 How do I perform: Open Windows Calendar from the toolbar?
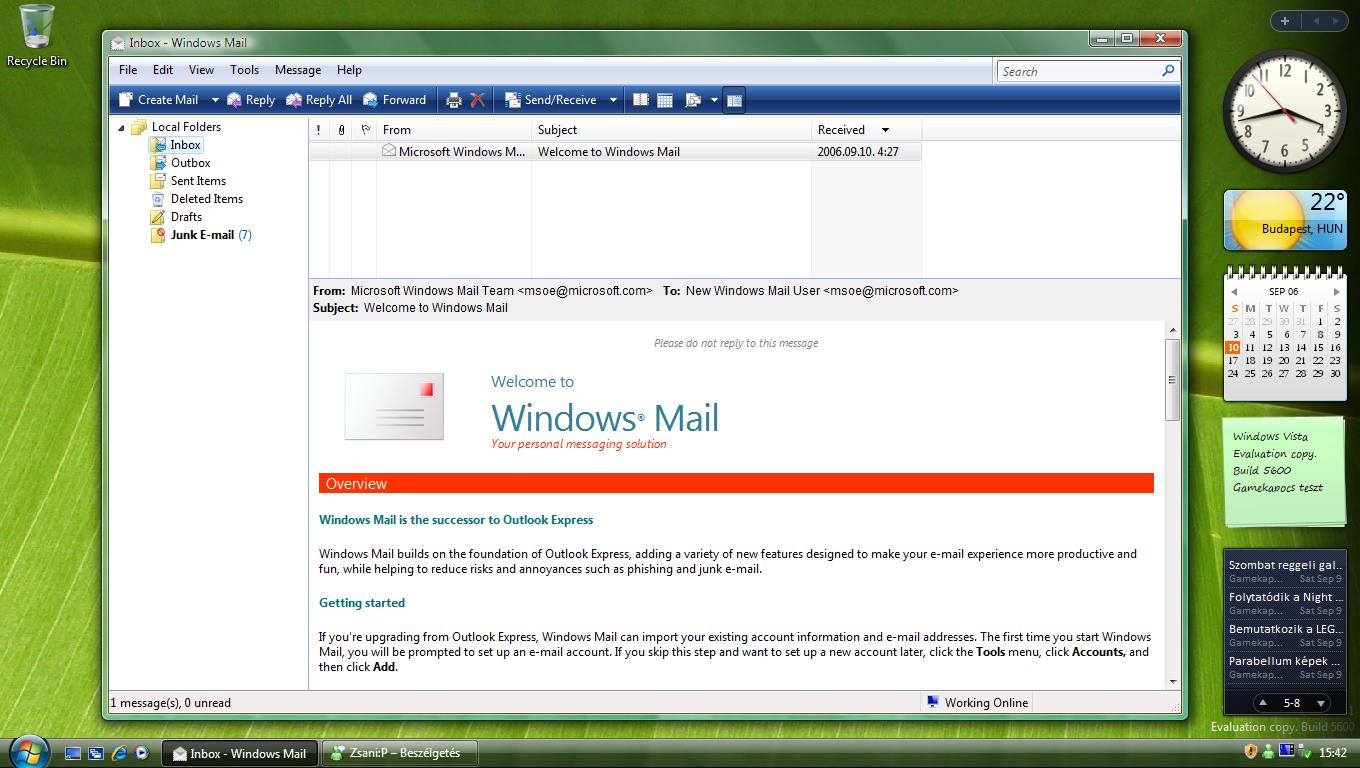665,100
